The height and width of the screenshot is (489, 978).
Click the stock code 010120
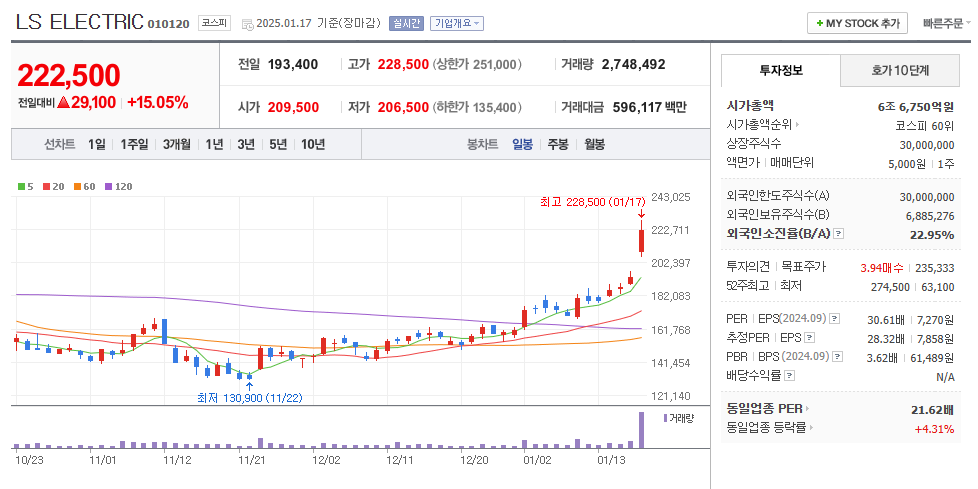pos(168,24)
